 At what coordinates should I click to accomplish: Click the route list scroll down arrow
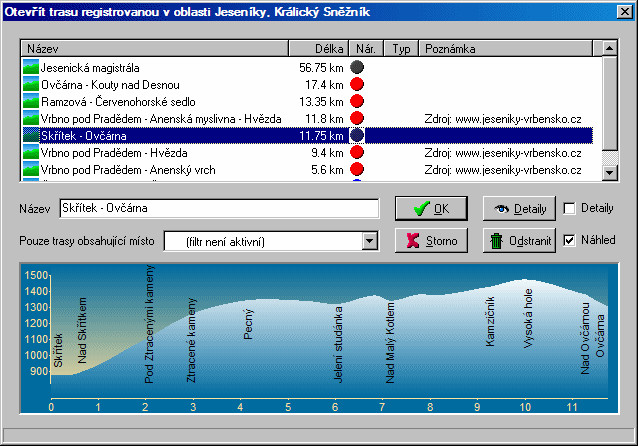coord(610,173)
